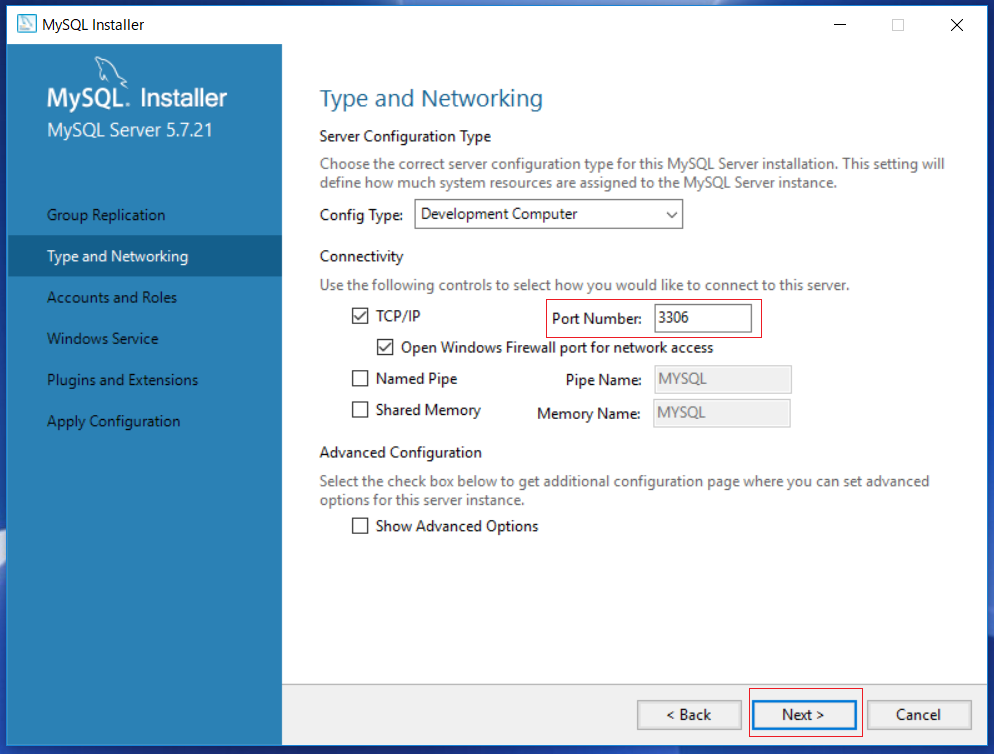994x754 pixels.
Task: Open Plugins and Extensions step
Action: coord(122,380)
